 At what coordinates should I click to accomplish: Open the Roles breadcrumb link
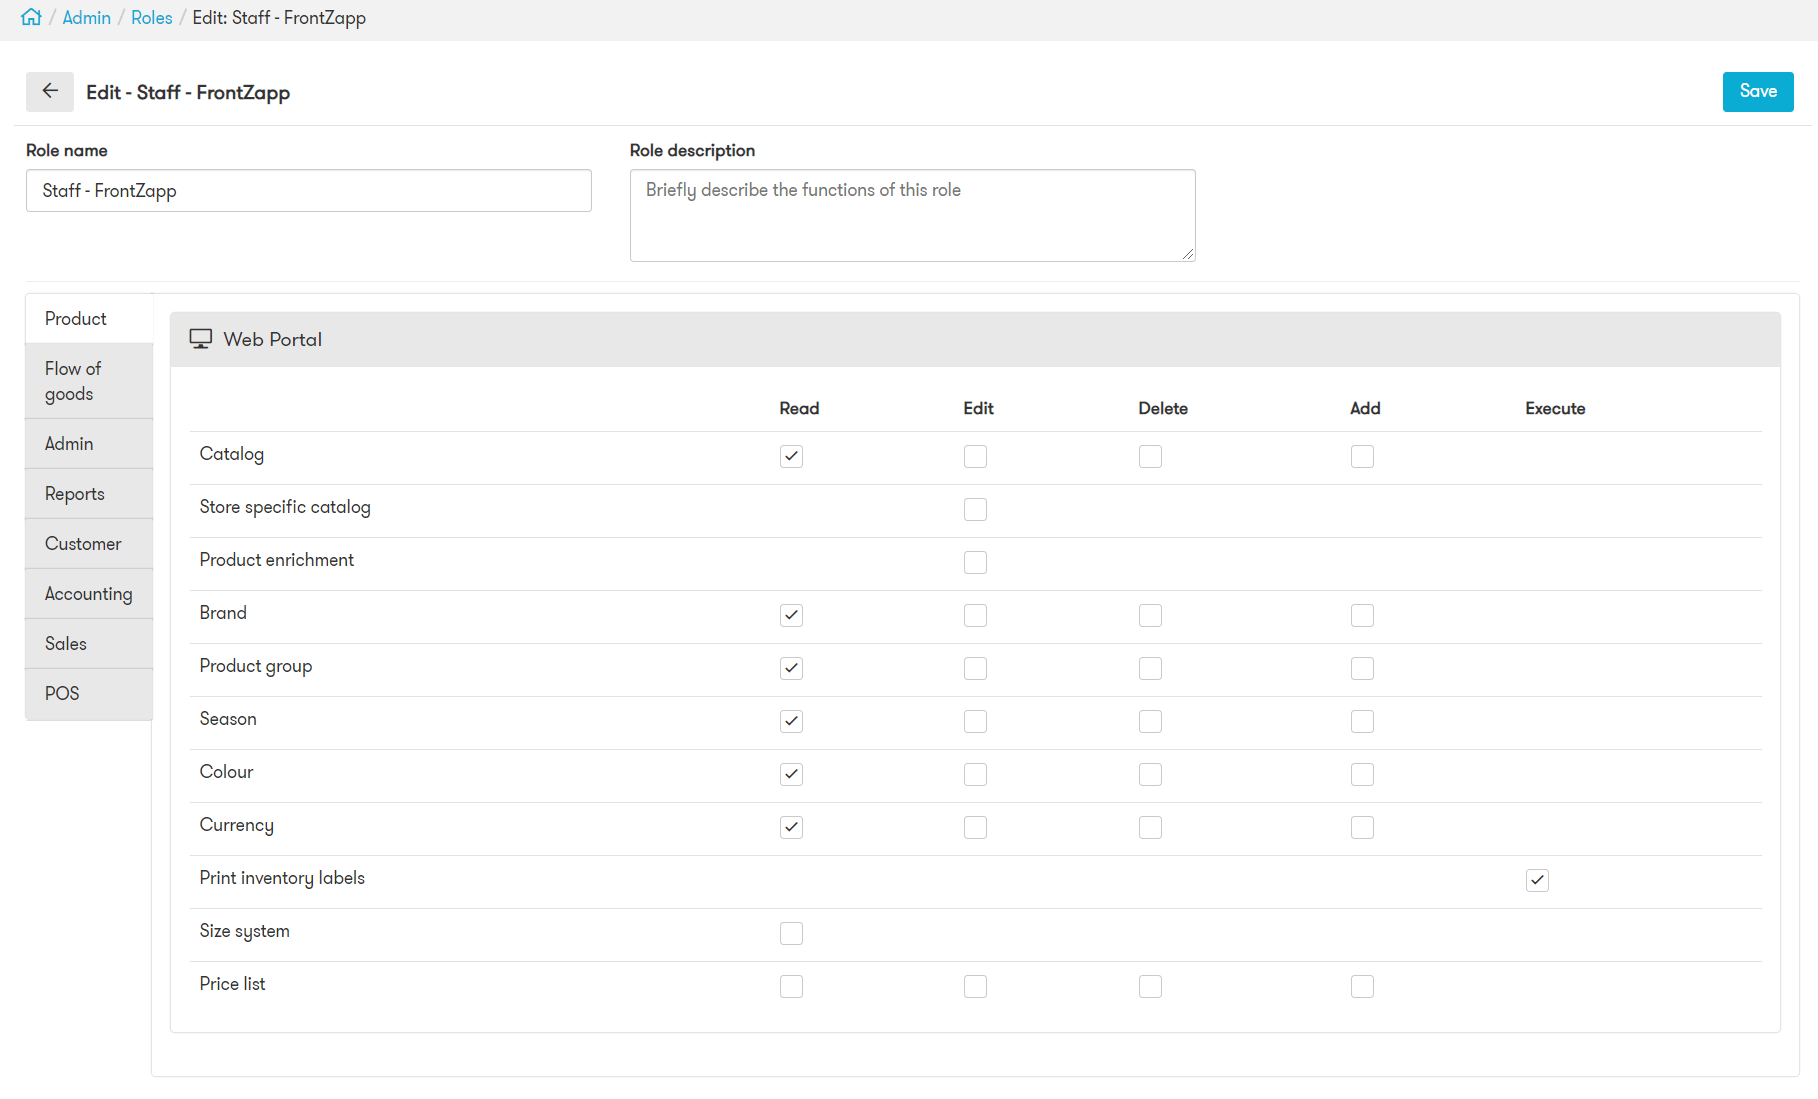(152, 18)
